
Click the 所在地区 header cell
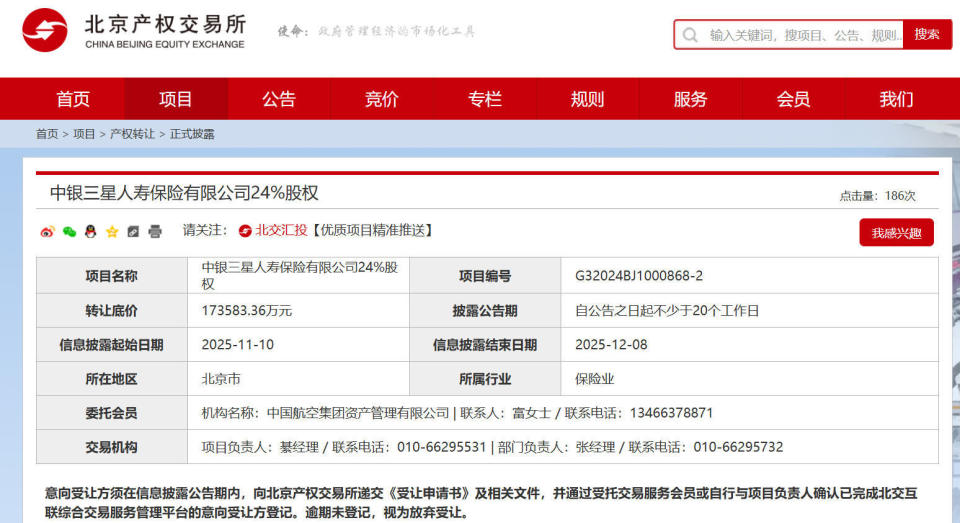pos(111,379)
